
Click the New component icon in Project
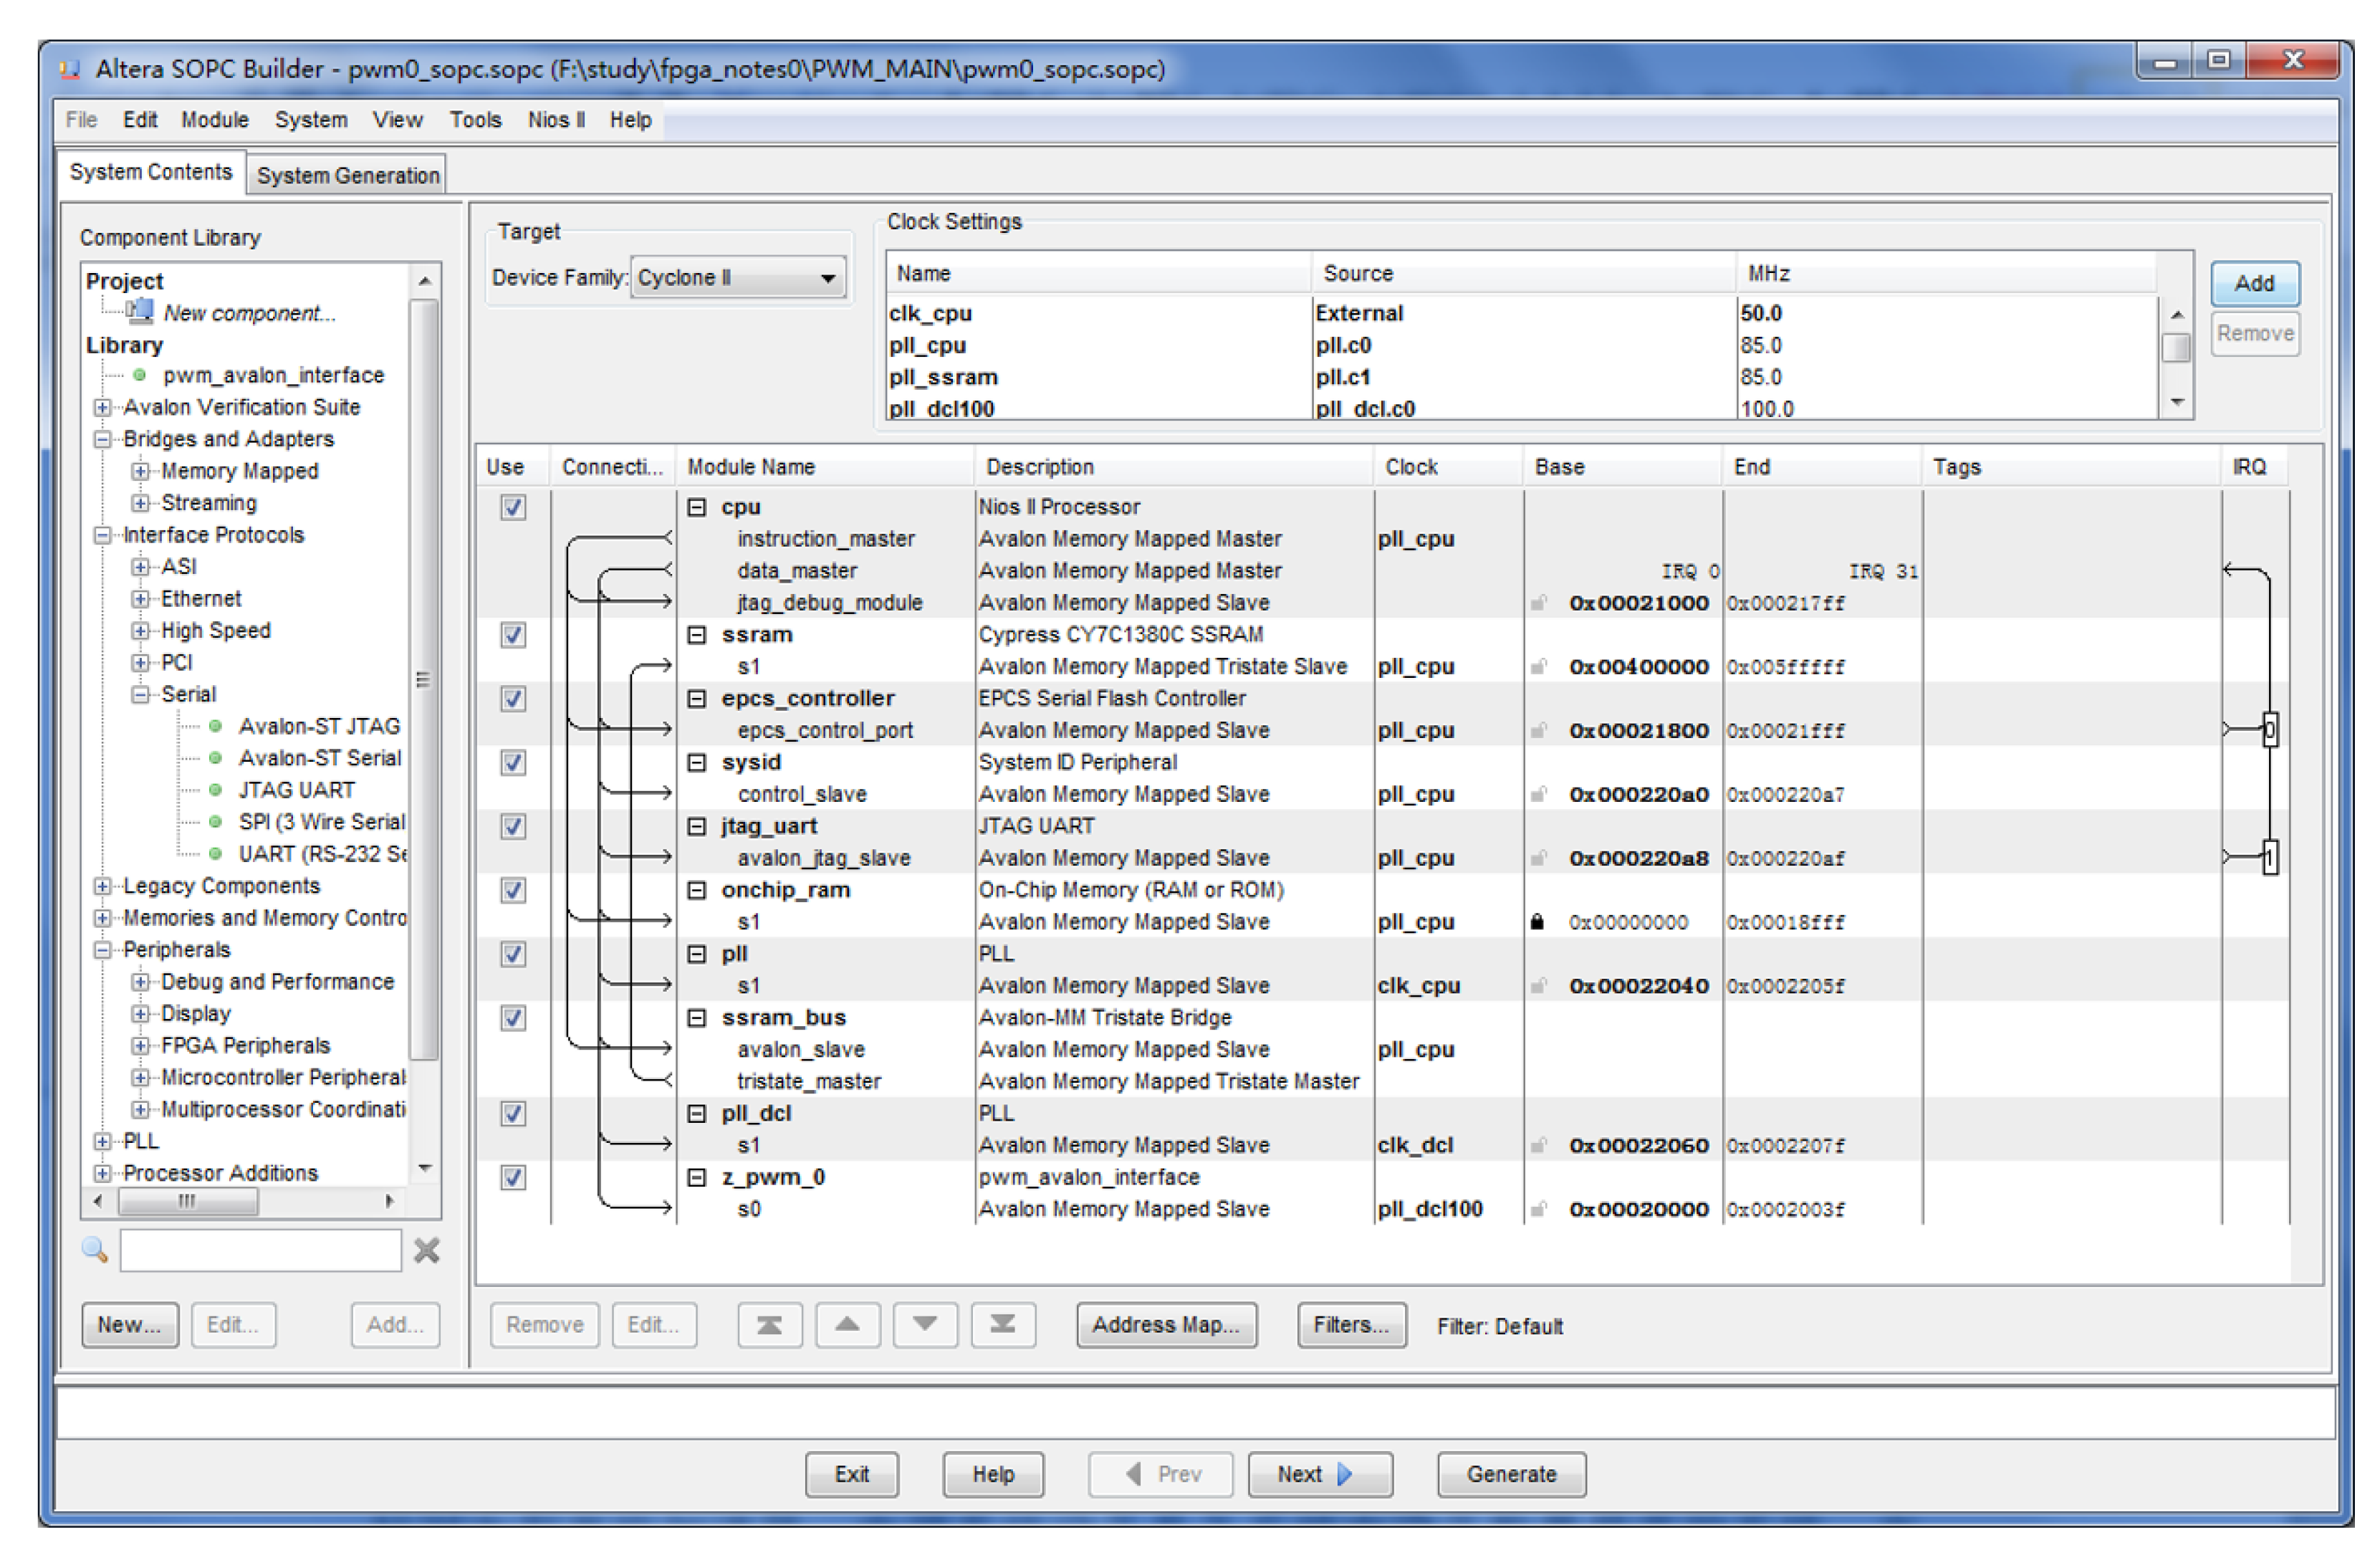coord(140,312)
